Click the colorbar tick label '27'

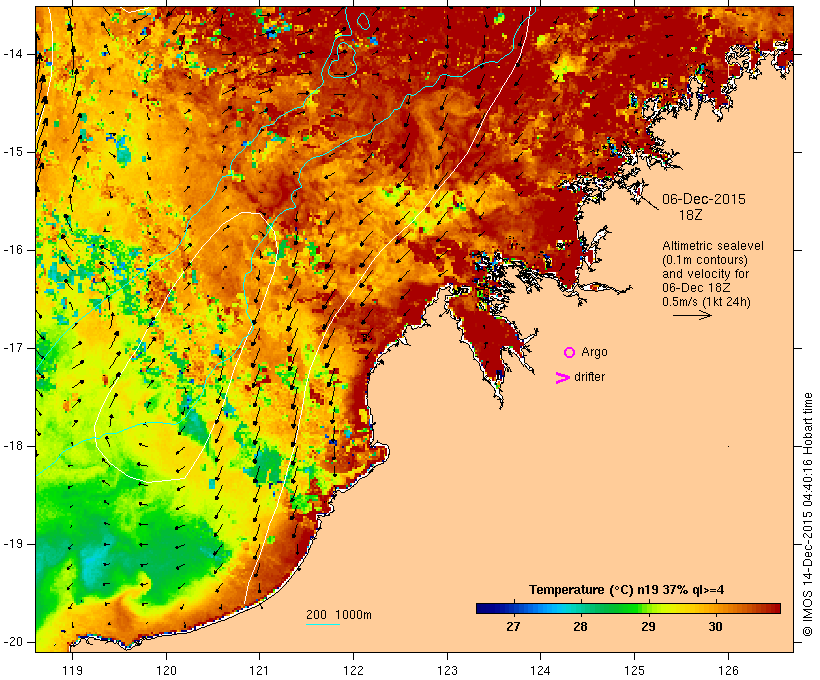pos(513,627)
